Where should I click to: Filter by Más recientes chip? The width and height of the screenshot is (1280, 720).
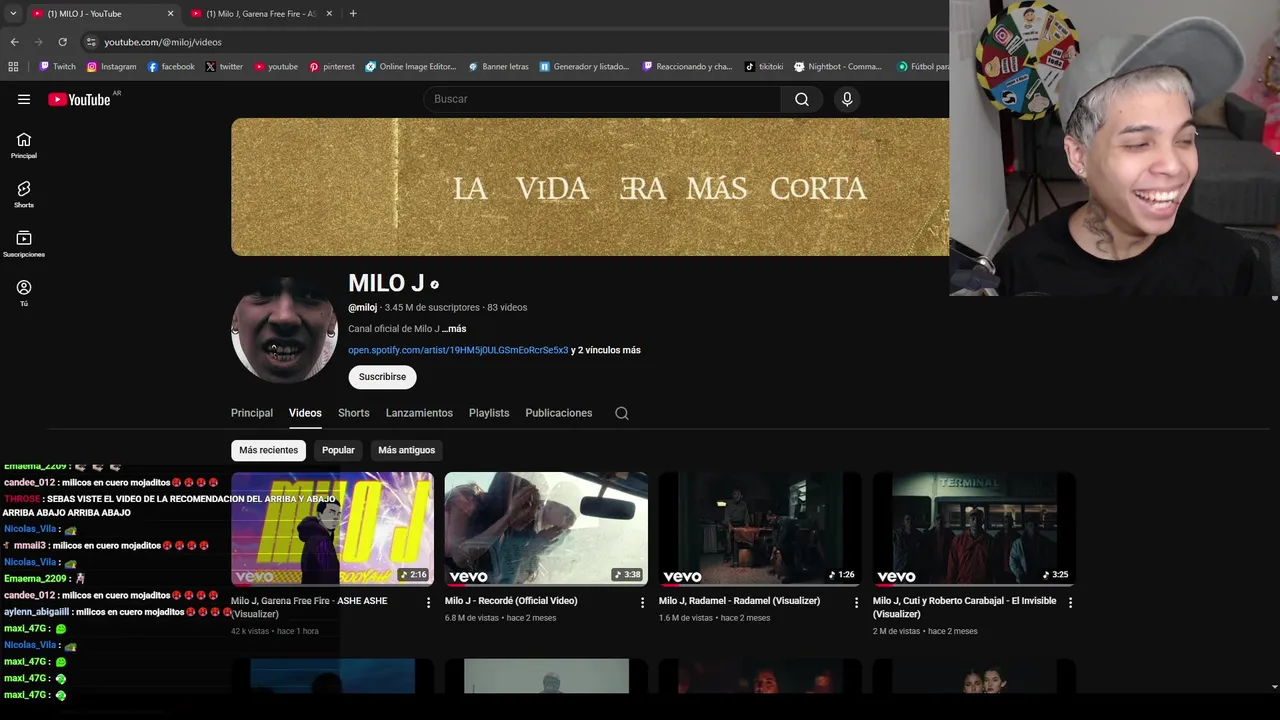tap(268, 450)
